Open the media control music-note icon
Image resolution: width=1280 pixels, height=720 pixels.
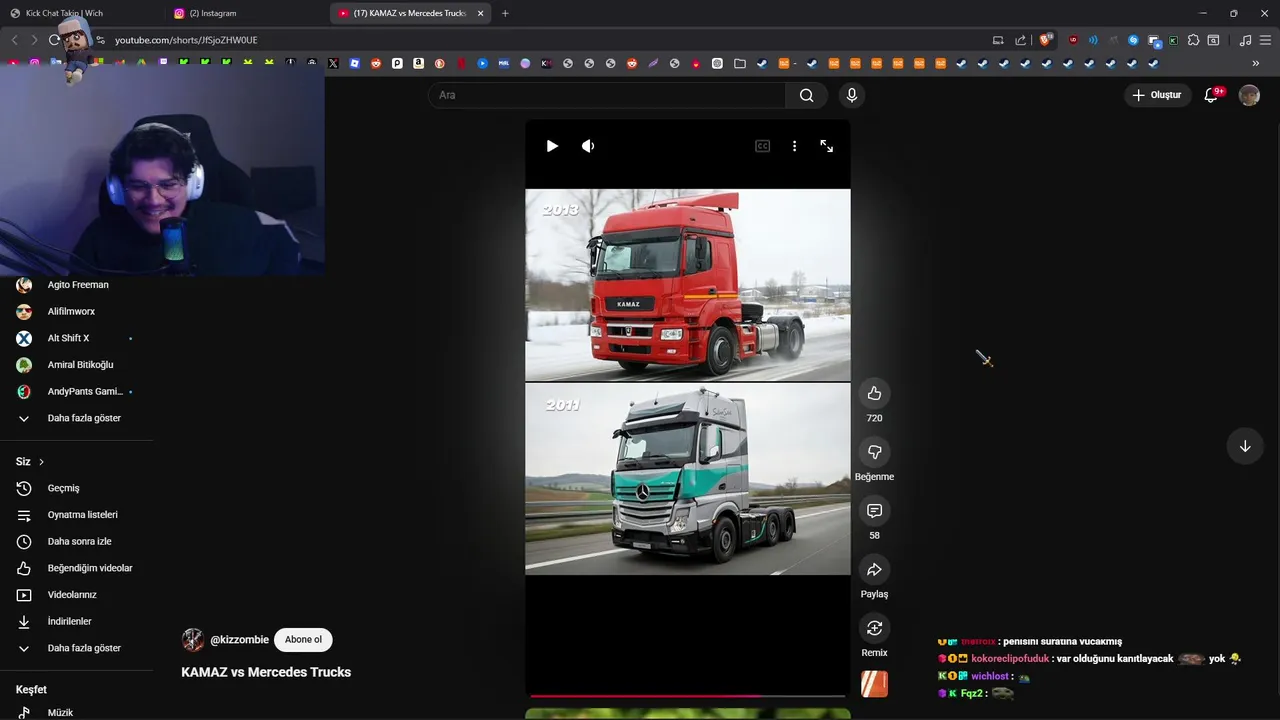[1245, 40]
